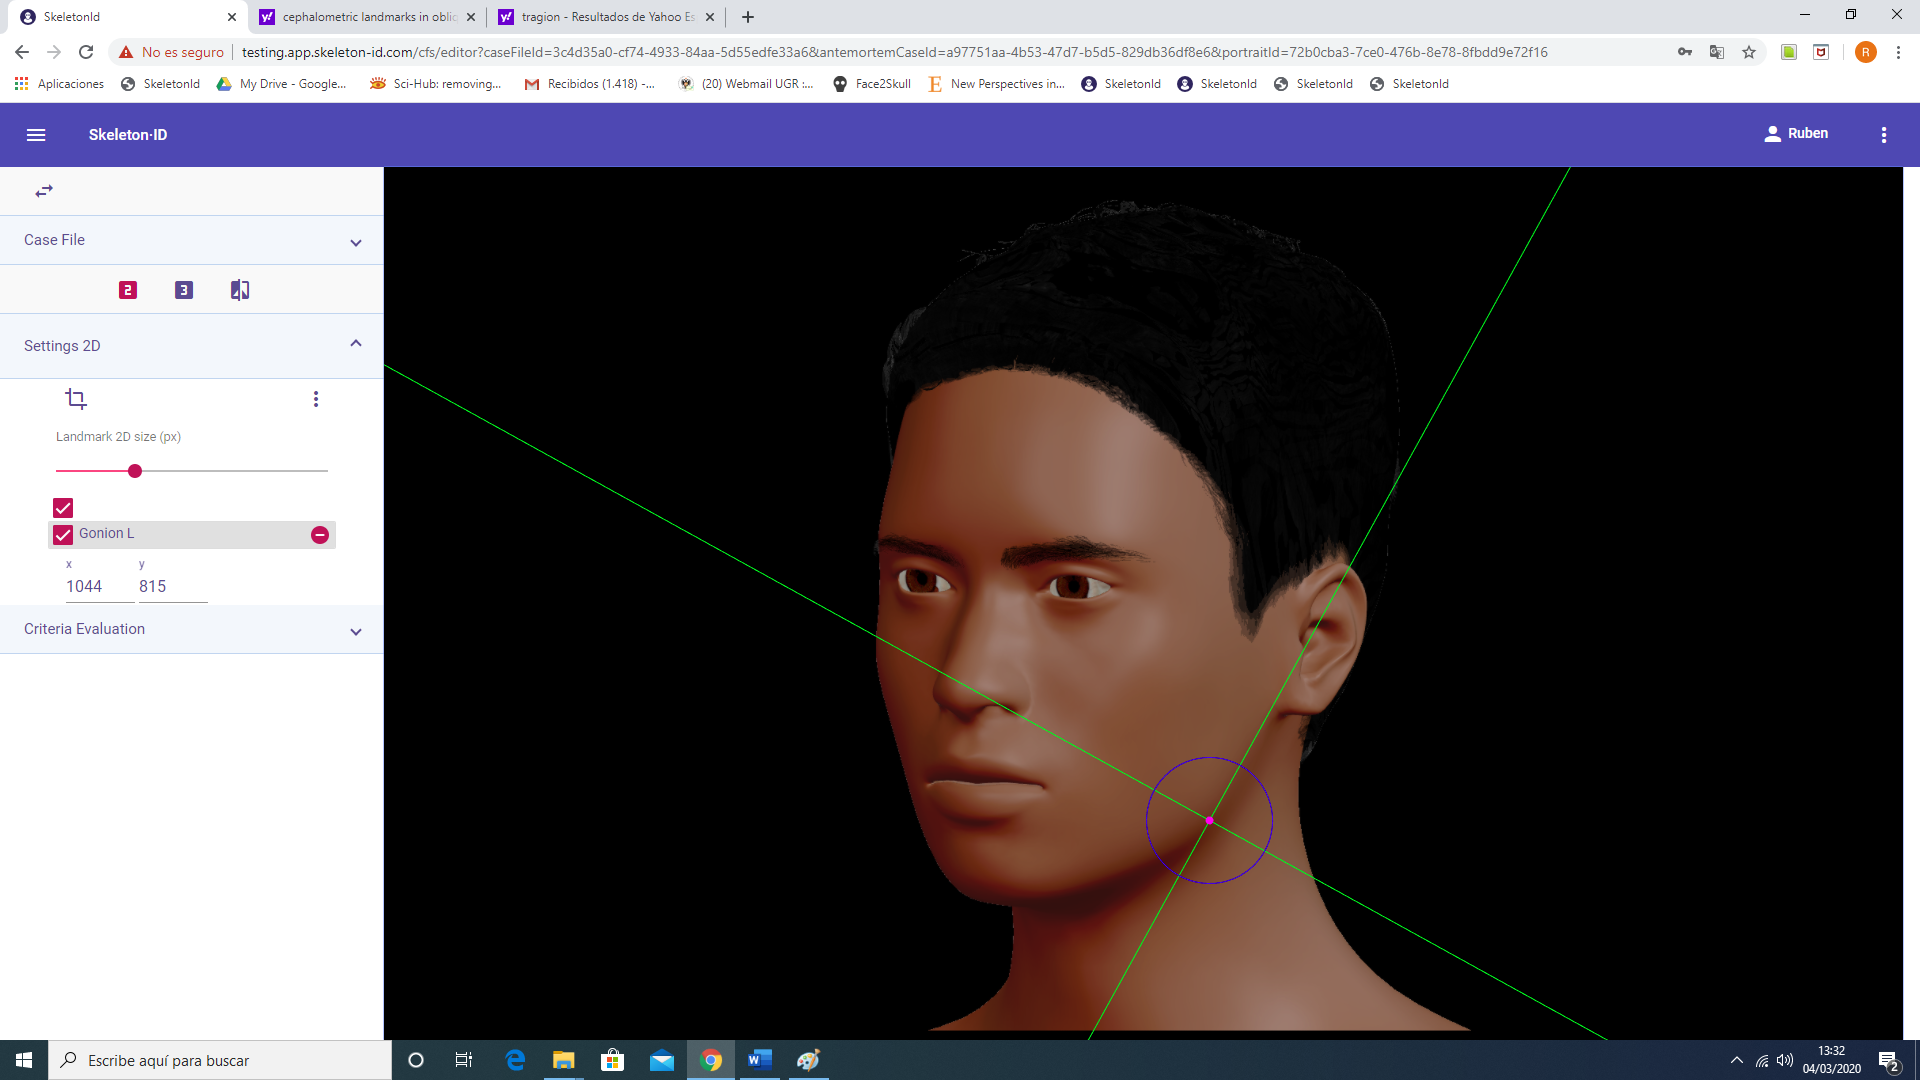This screenshot has width=1920, height=1080.
Task: Toggle landmark visibility checkbox in Settings 2D
Action: point(62,508)
